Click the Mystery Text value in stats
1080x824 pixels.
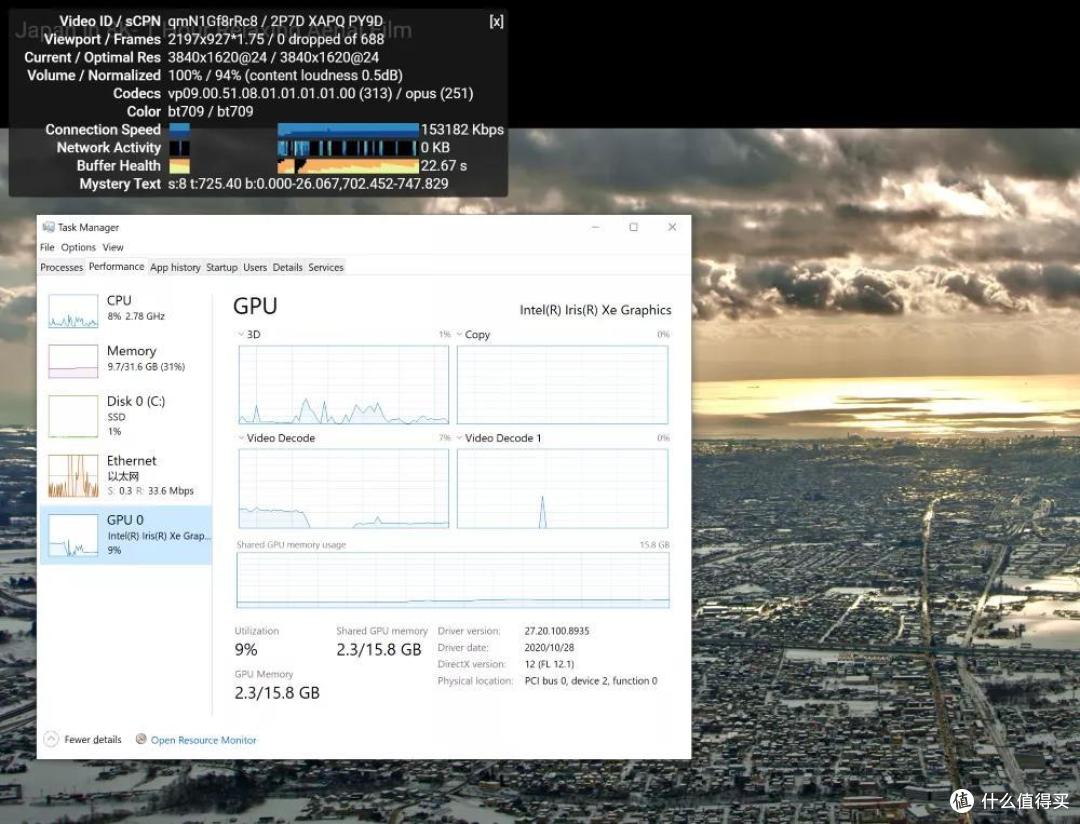pyautogui.click(x=308, y=184)
